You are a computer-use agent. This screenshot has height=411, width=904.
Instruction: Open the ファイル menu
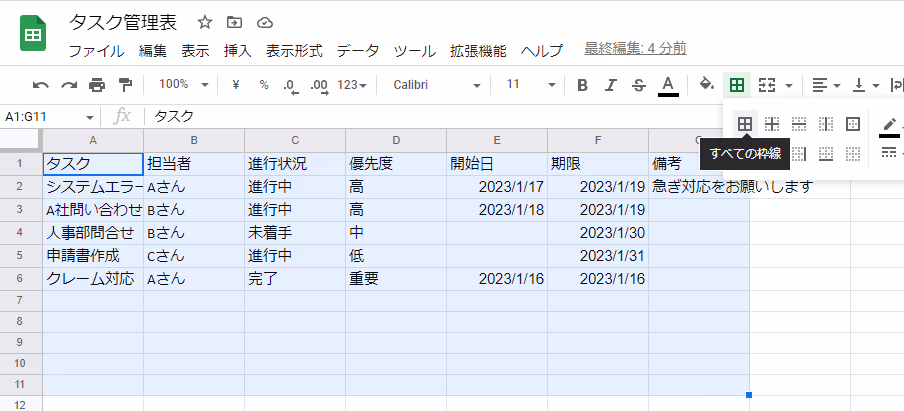coord(96,51)
